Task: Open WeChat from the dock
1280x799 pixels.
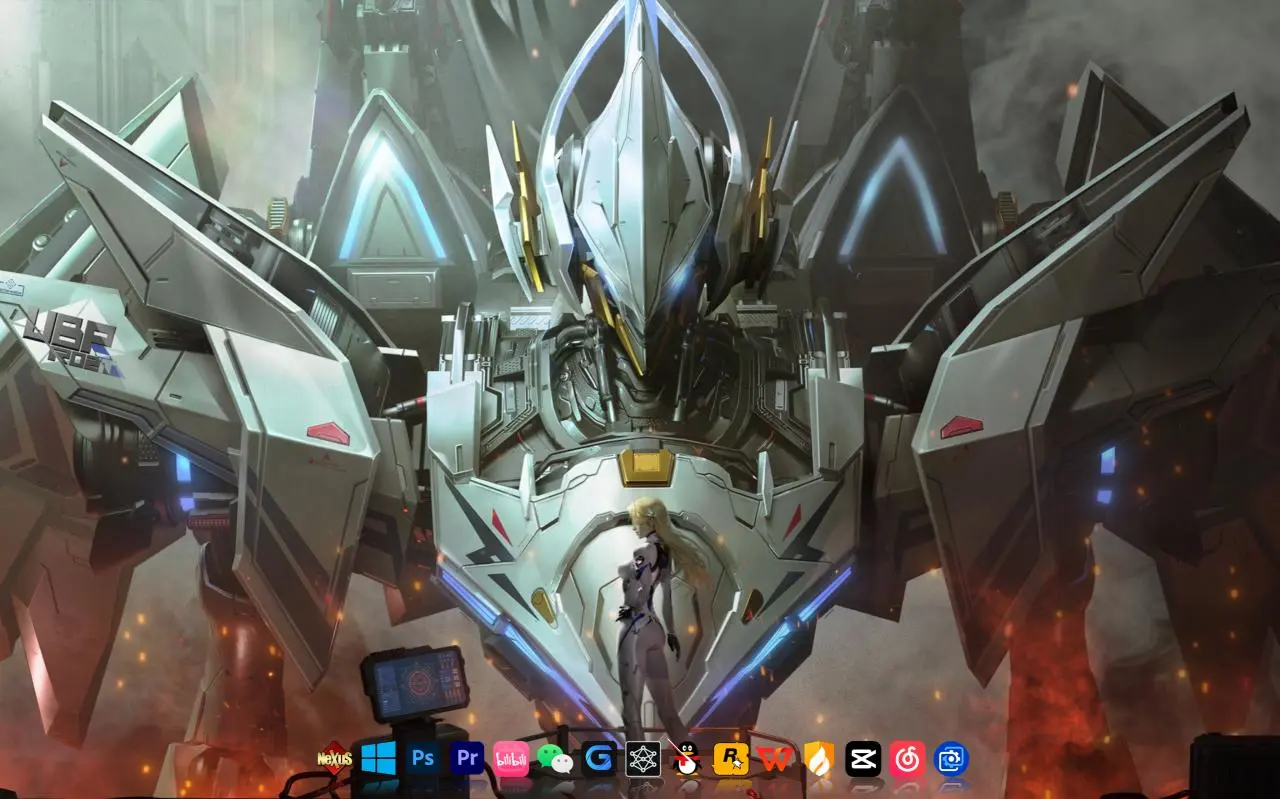Action: (x=555, y=759)
